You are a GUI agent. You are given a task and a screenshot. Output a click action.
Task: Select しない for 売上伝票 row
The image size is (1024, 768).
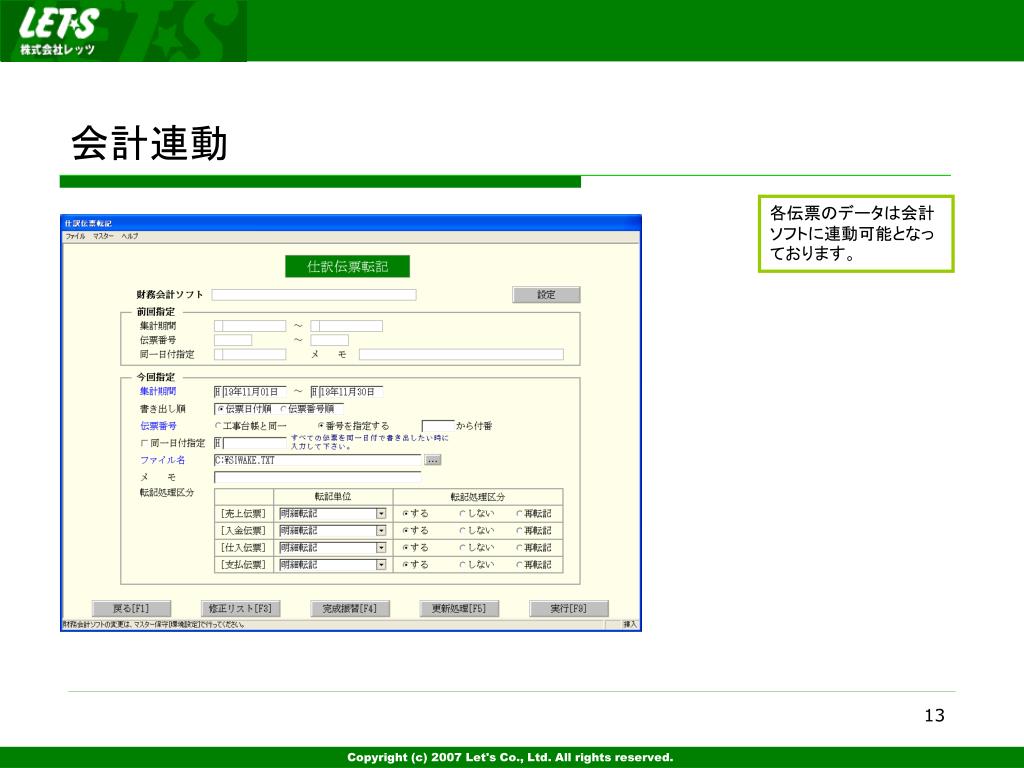[x=463, y=513]
